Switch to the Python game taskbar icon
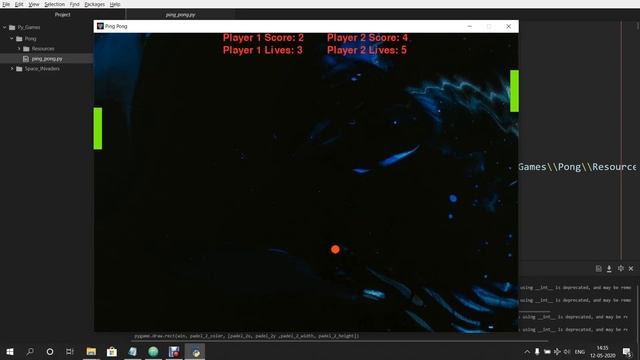 196,351
